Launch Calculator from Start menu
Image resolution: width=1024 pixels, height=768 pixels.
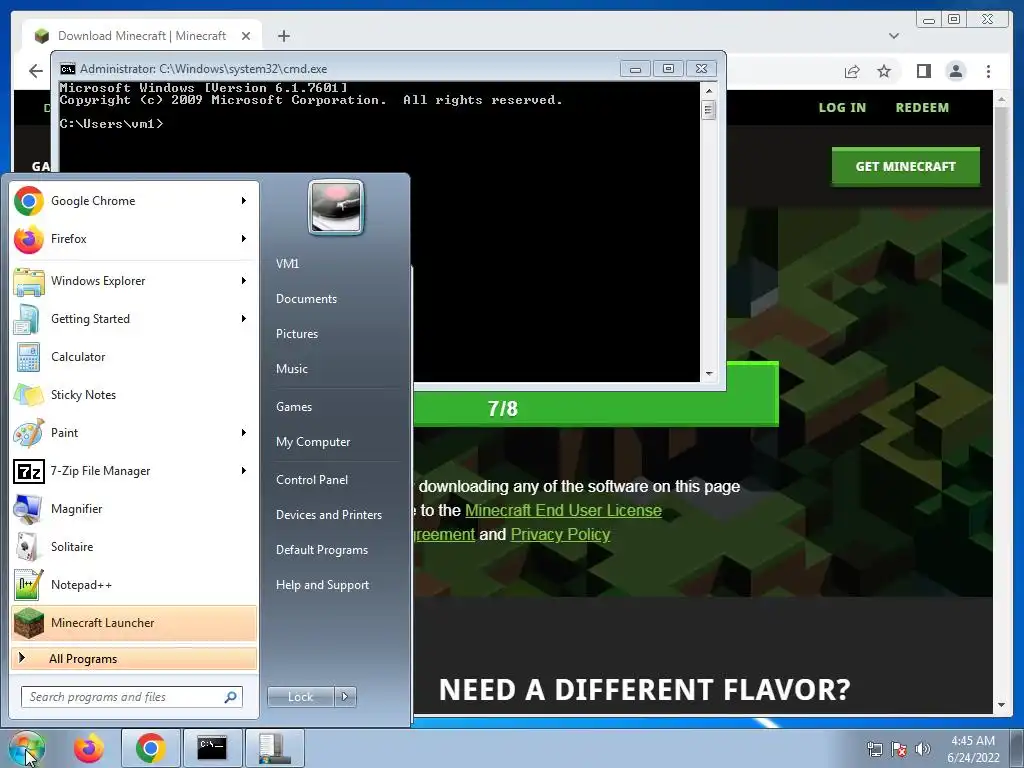click(134, 357)
